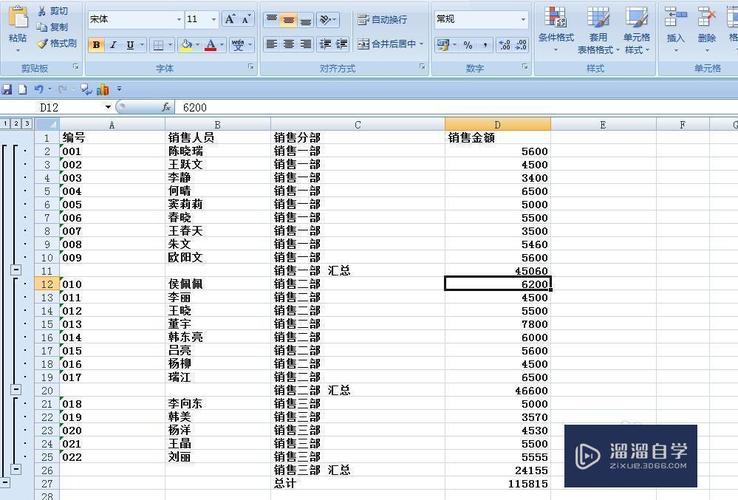Click the insert function fx icon
The width and height of the screenshot is (738, 500).
[x=166, y=107]
